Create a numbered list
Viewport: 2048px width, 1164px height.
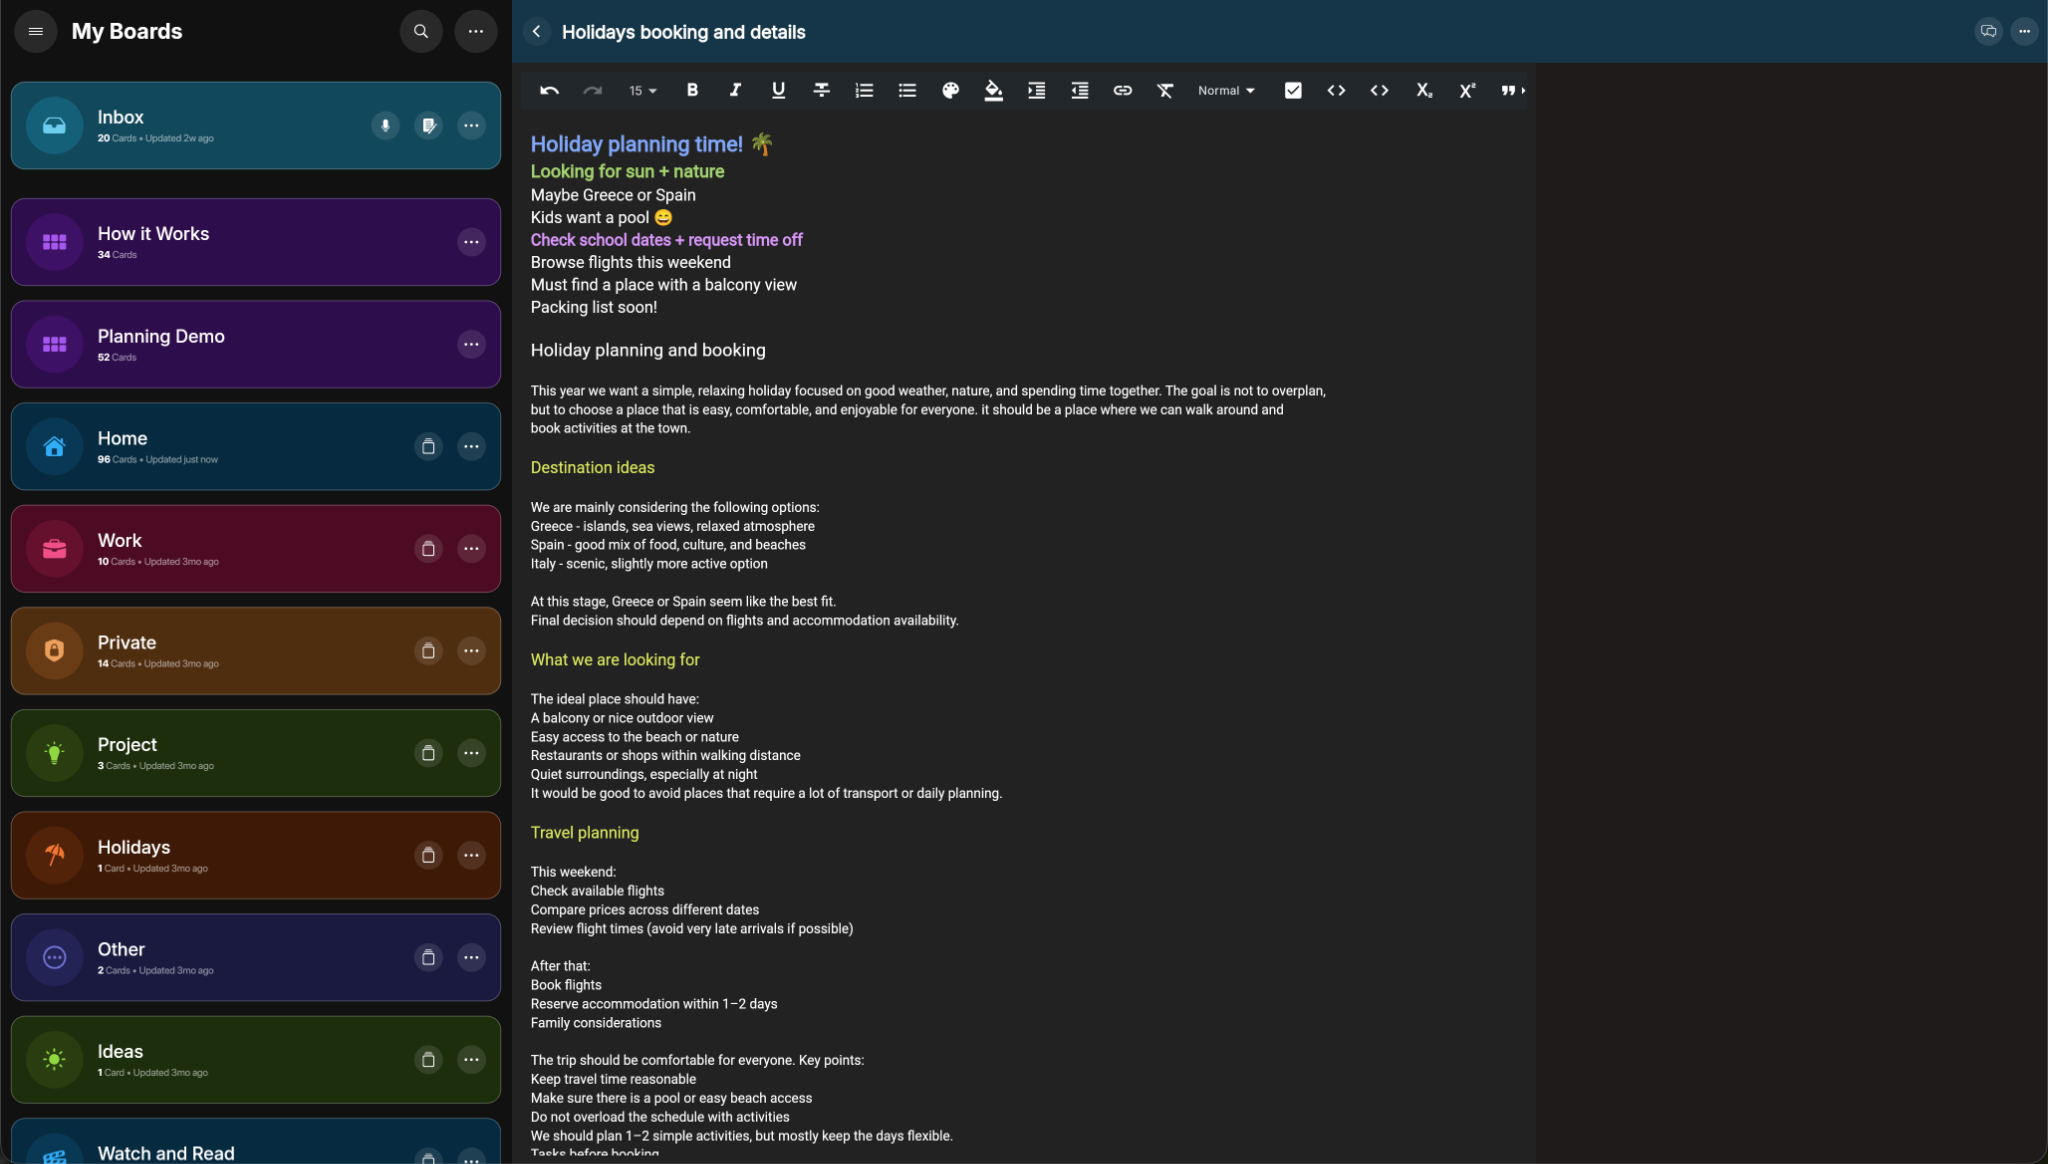(x=864, y=91)
